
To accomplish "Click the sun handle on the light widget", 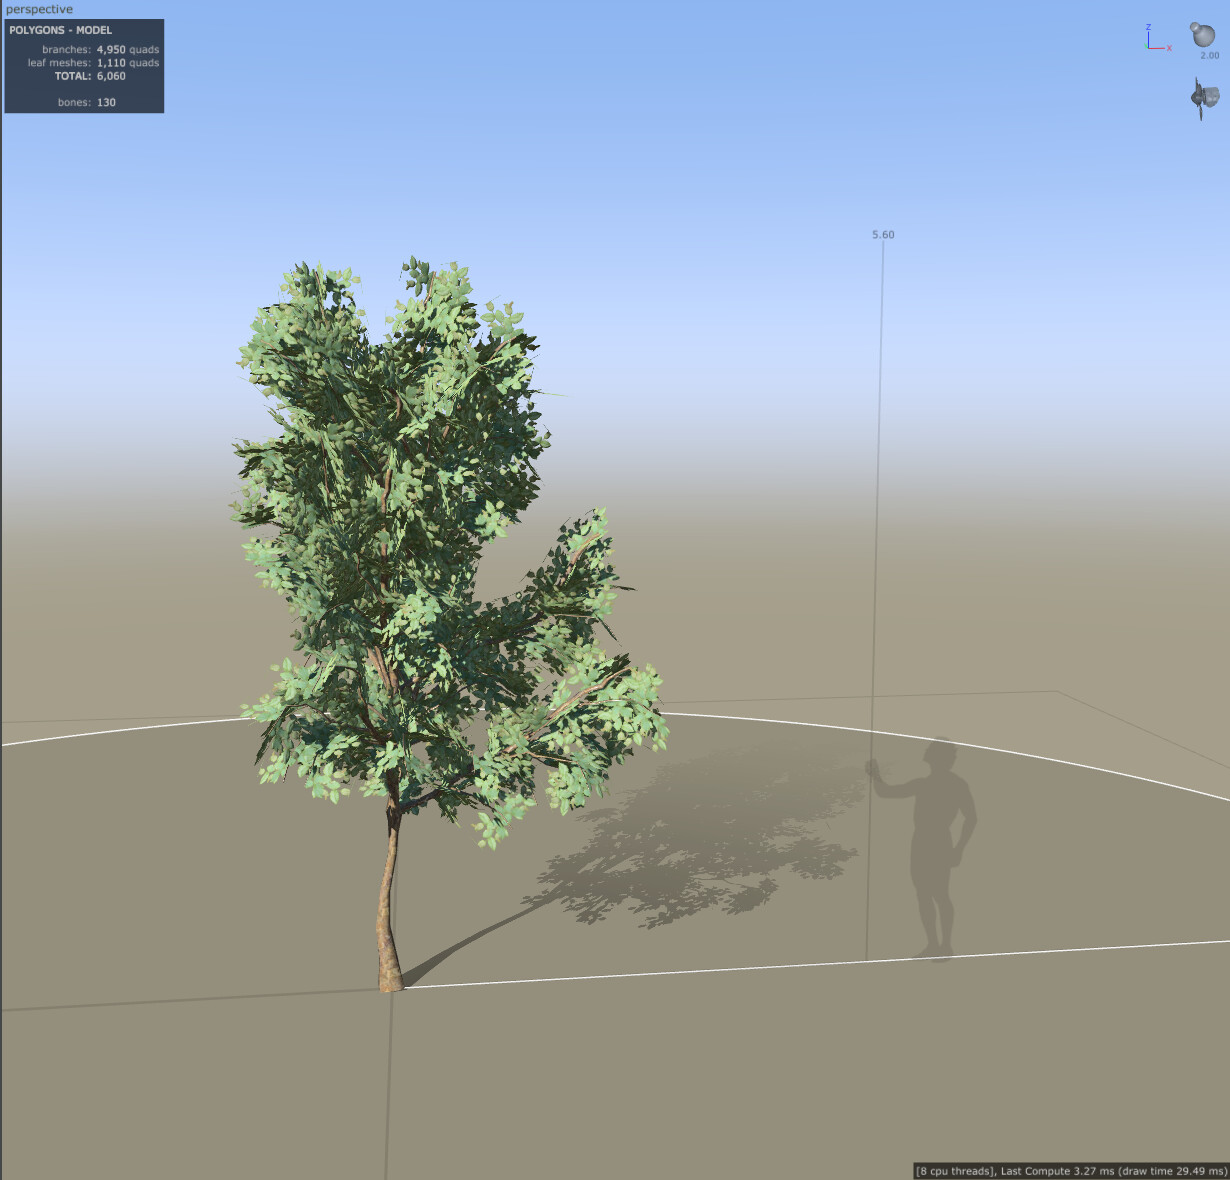I will click(x=1194, y=26).
